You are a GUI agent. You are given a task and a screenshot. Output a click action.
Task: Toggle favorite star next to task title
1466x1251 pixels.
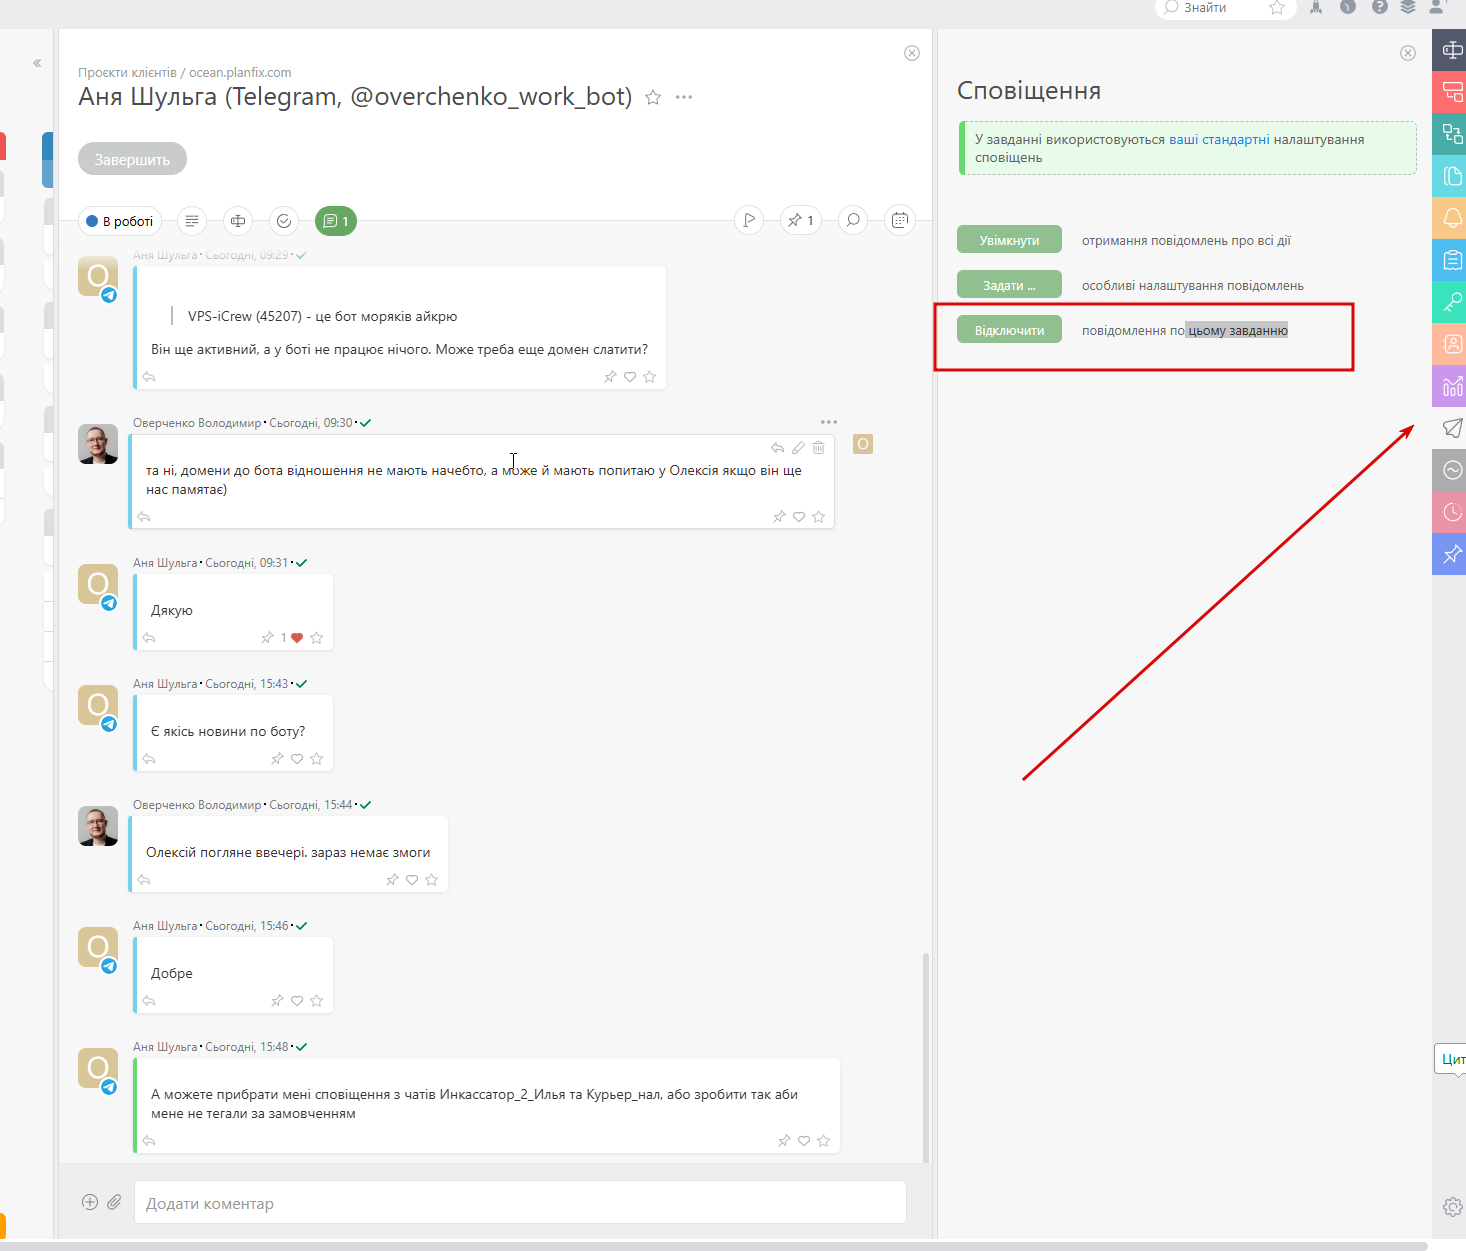pos(653,97)
